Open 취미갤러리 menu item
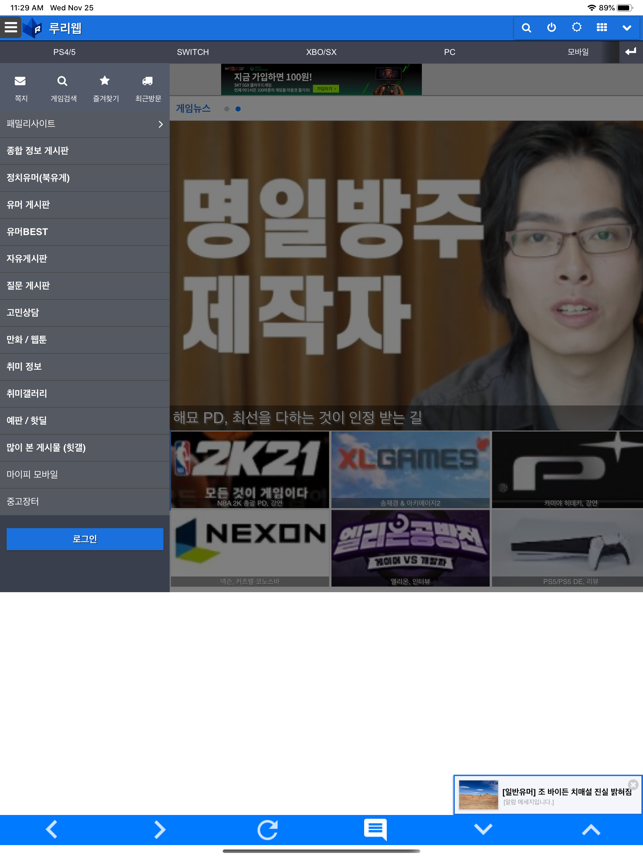This screenshot has width=643, height=858. [85, 393]
